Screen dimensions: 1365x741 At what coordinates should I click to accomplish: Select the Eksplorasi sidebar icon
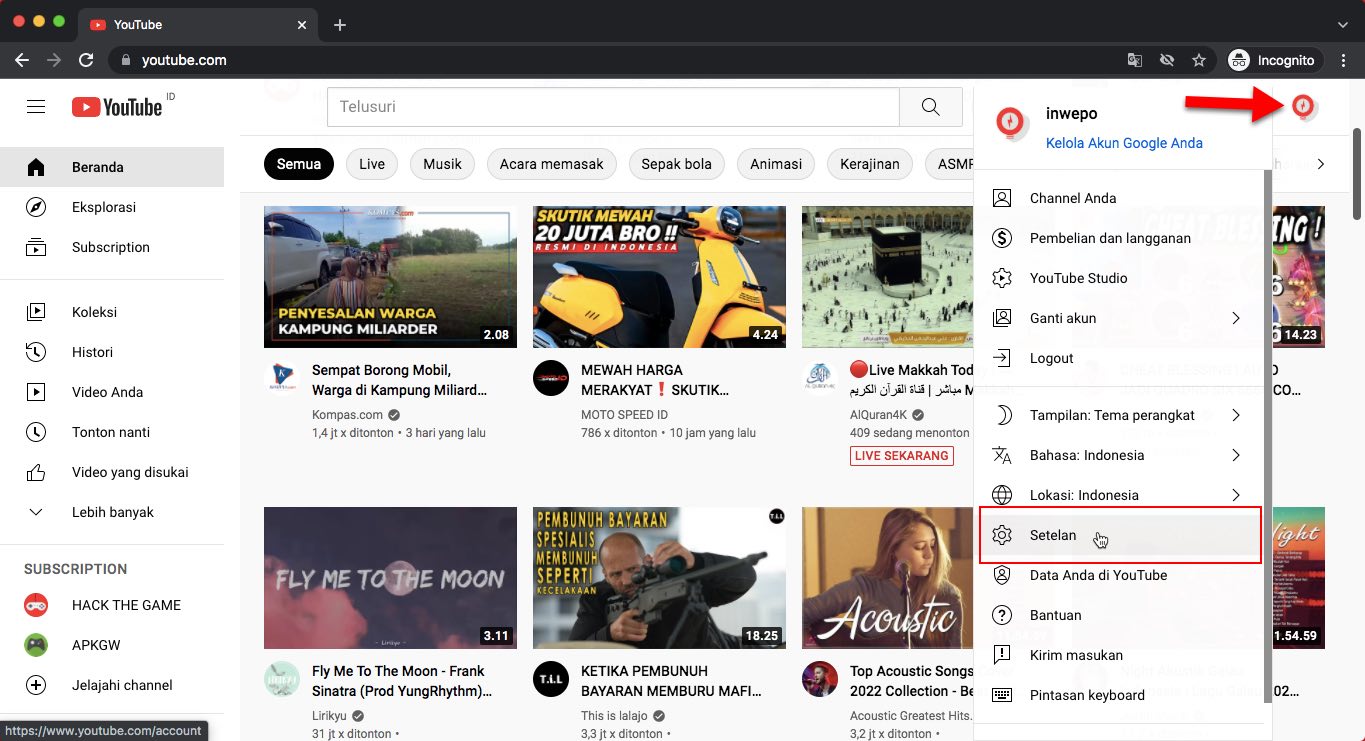[35, 207]
